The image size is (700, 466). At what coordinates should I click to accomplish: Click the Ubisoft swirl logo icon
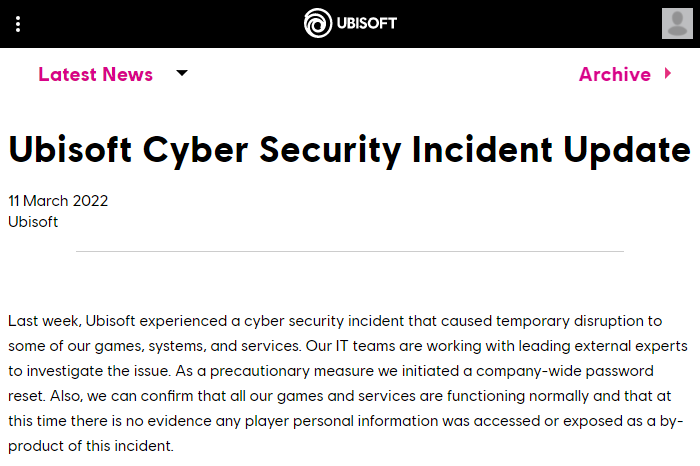[x=318, y=23]
